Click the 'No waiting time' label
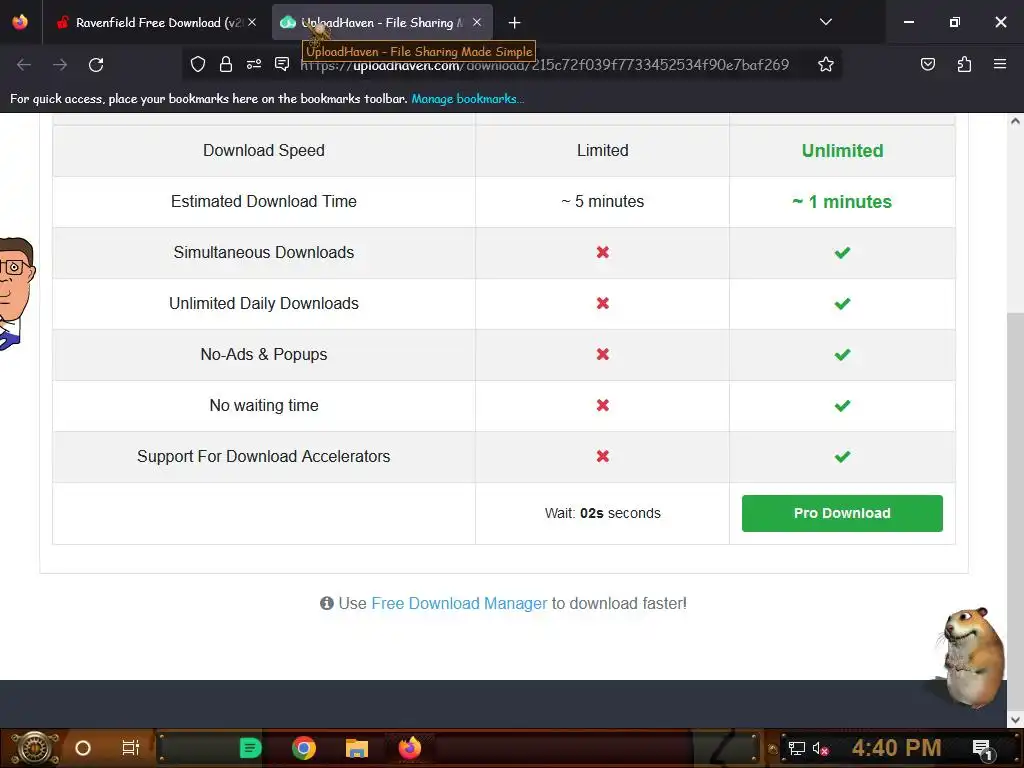Viewport: 1024px width, 768px height. [x=264, y=405]
